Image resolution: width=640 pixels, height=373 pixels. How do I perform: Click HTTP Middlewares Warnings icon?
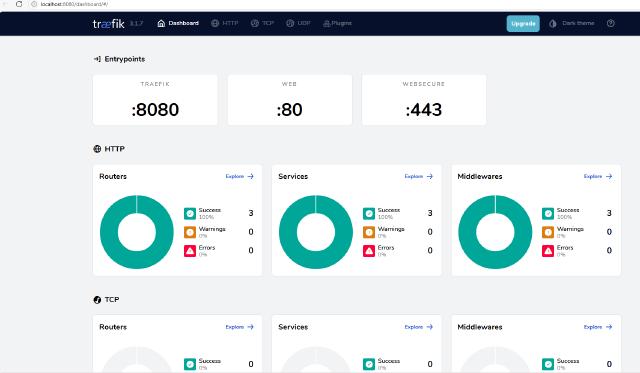click(548, 232)
